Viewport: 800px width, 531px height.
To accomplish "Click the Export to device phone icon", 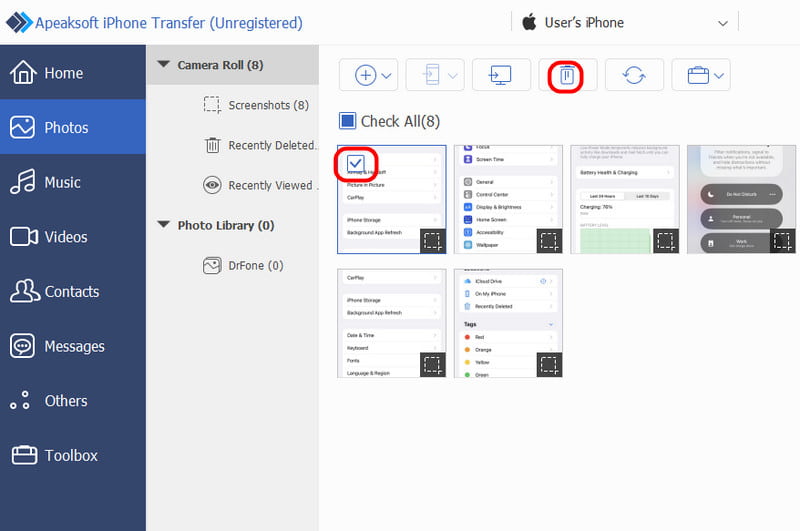I will coord(432,75).
